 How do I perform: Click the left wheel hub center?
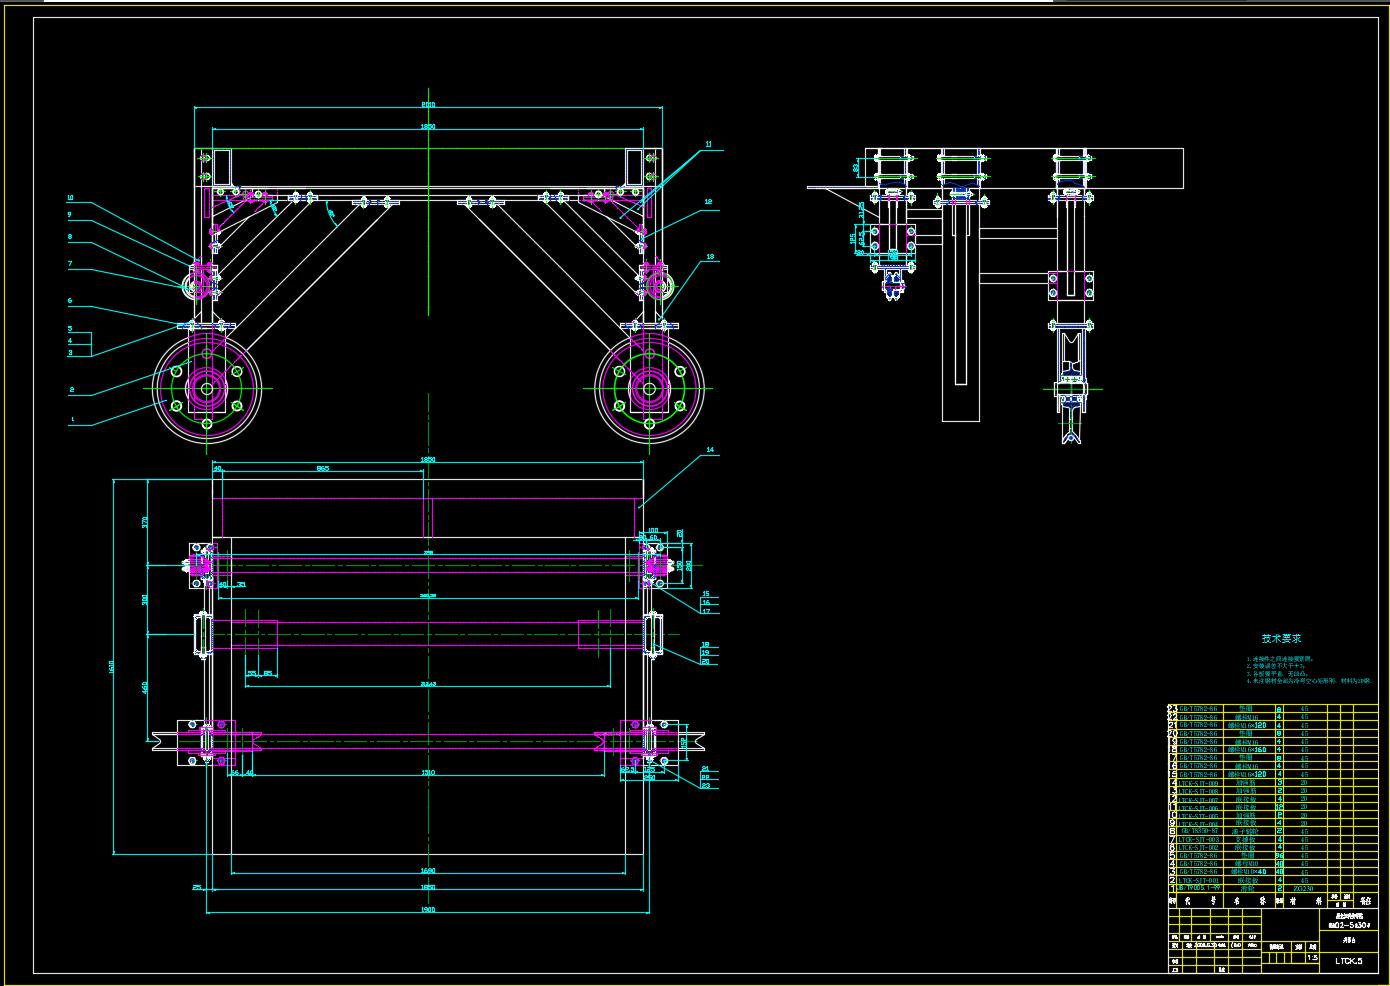207,387
